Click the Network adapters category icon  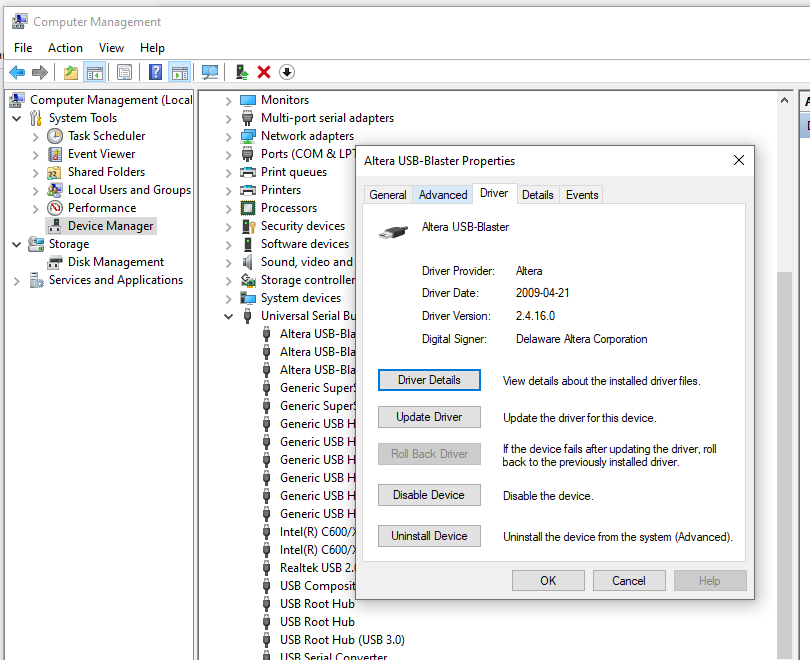pyautogui.click(x=248, y=136)
